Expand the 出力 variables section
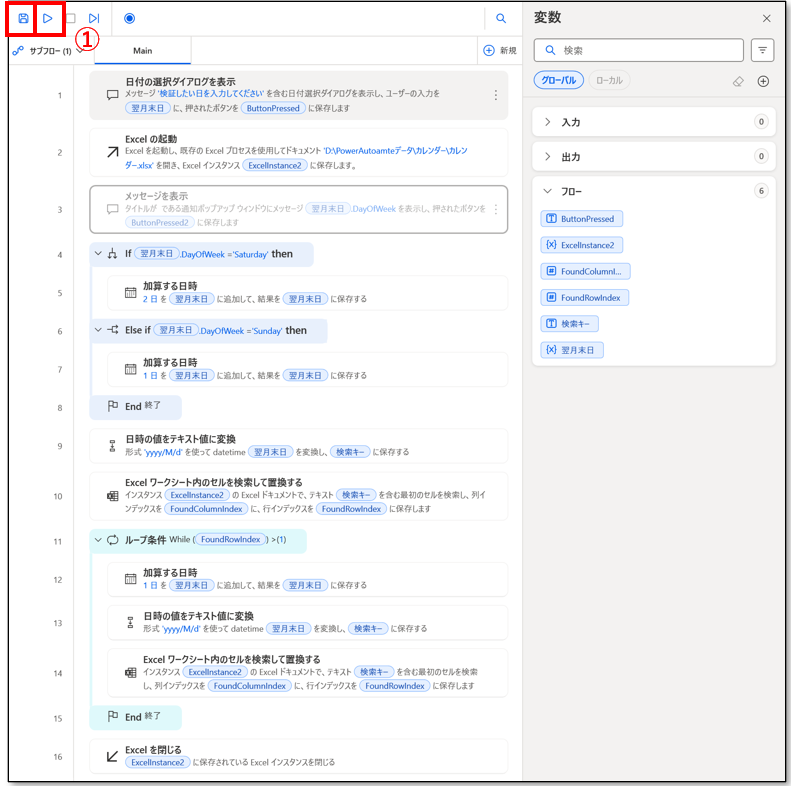This screenshot has height=786, width=791. 547,157
